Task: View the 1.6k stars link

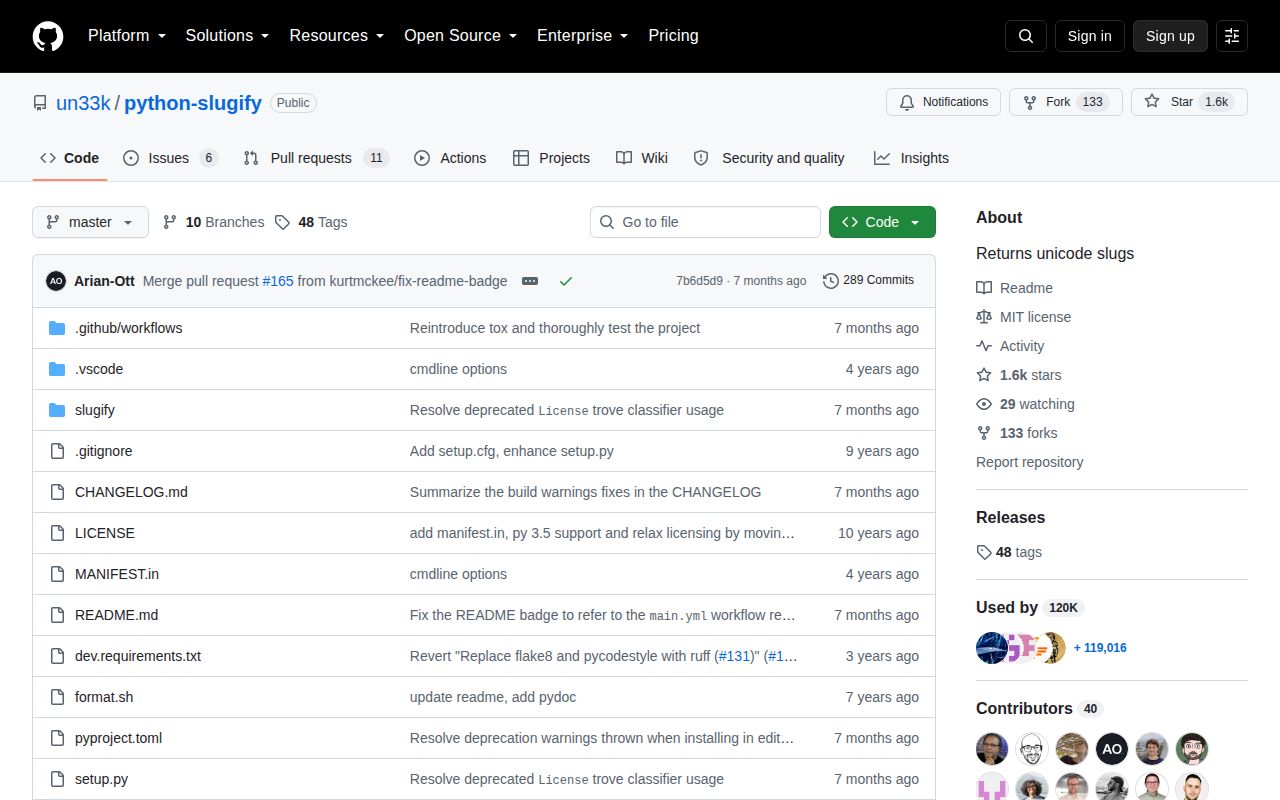Action: click(x=1019, y=375)
